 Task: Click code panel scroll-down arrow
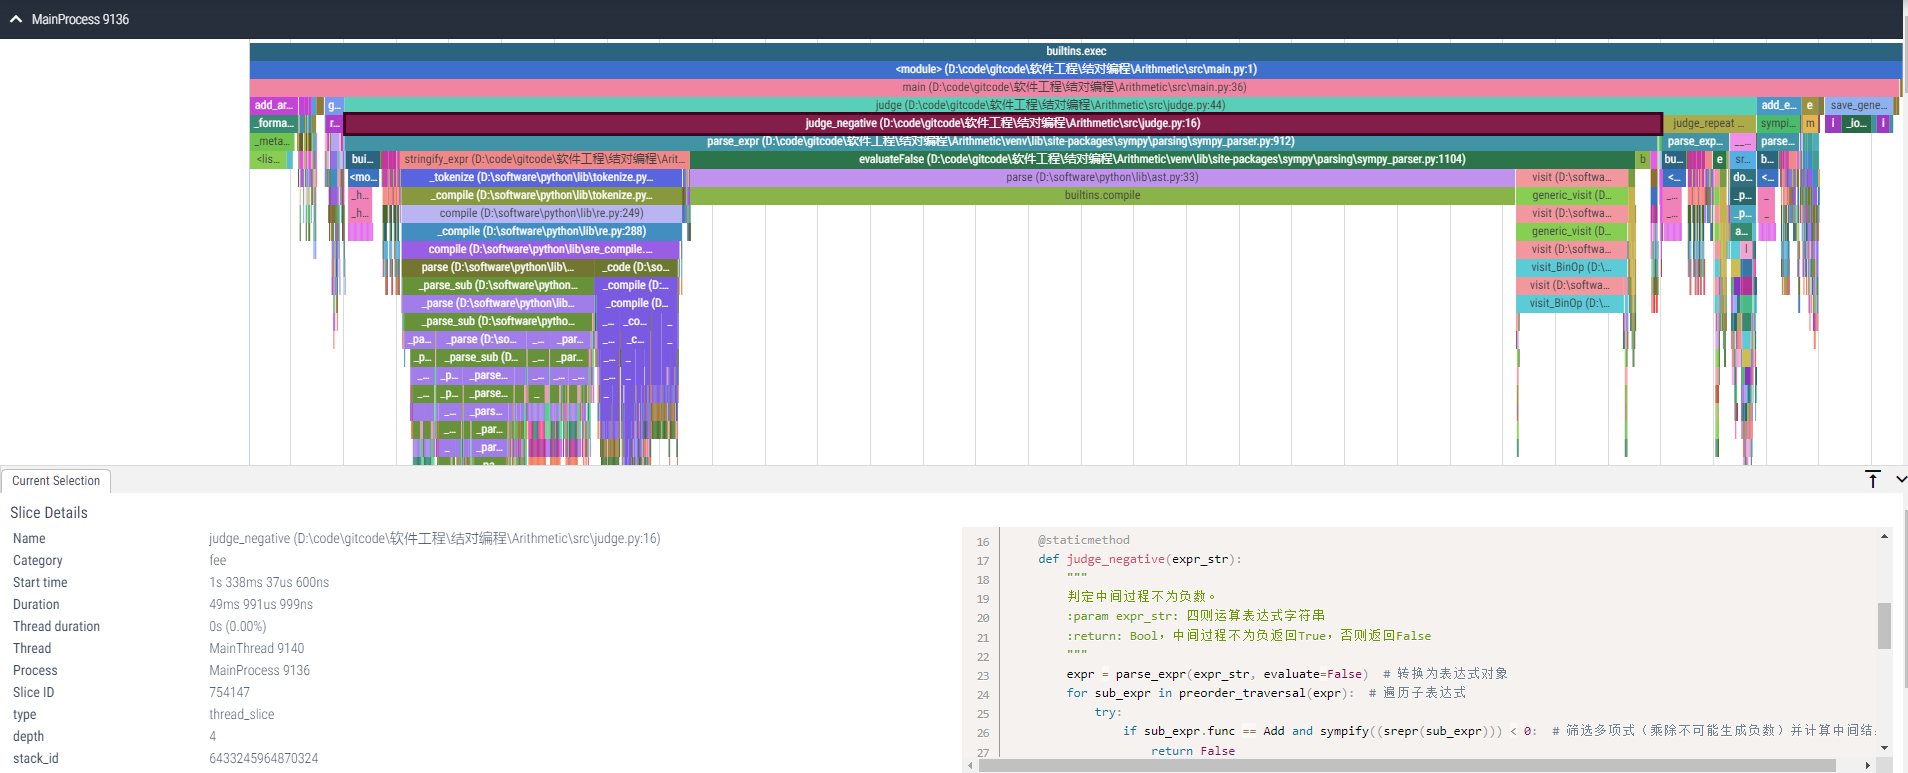1884,748
